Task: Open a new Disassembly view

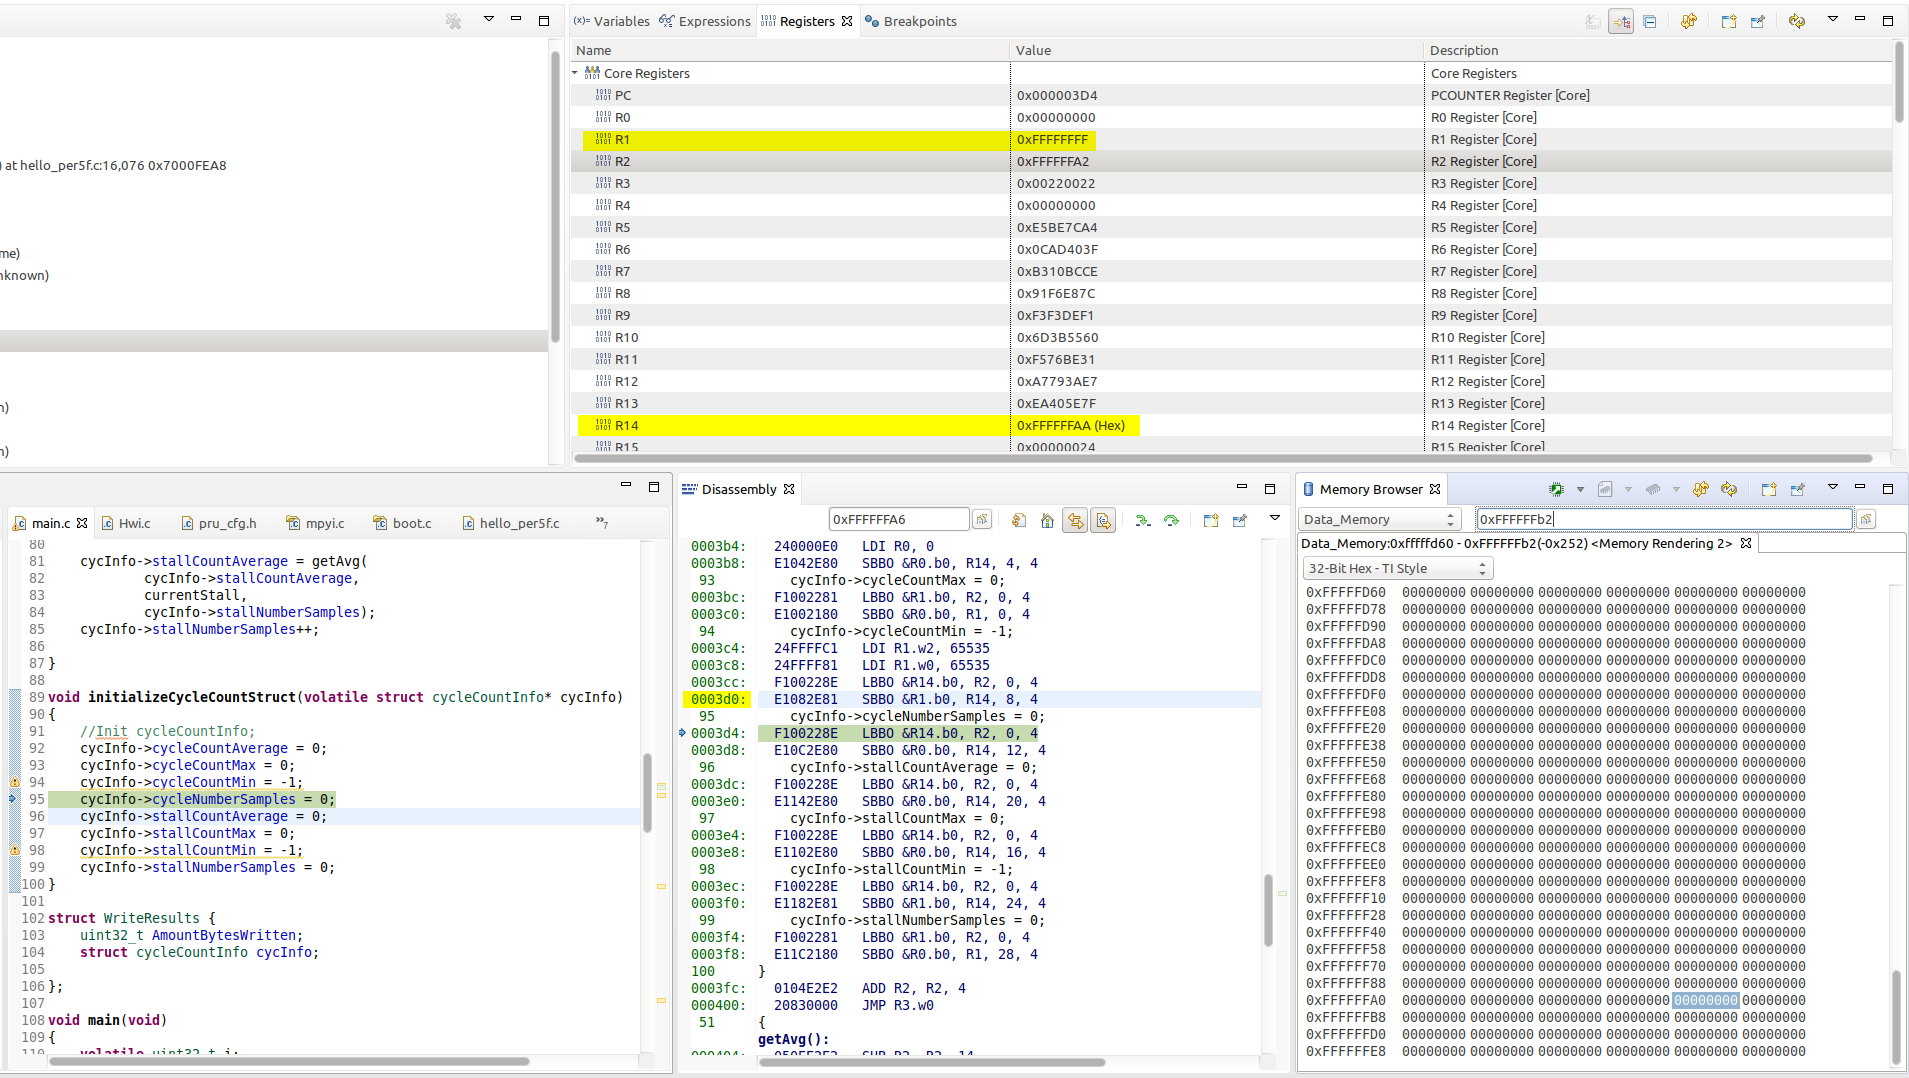Action: tap(1211, 520)
